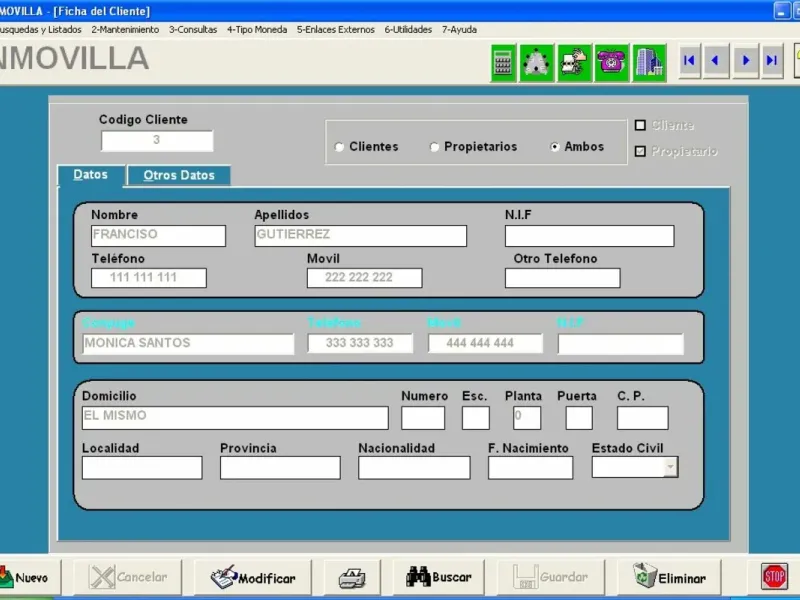Switch to the Datos tab
This screenshot has height=600, width=800.
(x=91, y=175)
